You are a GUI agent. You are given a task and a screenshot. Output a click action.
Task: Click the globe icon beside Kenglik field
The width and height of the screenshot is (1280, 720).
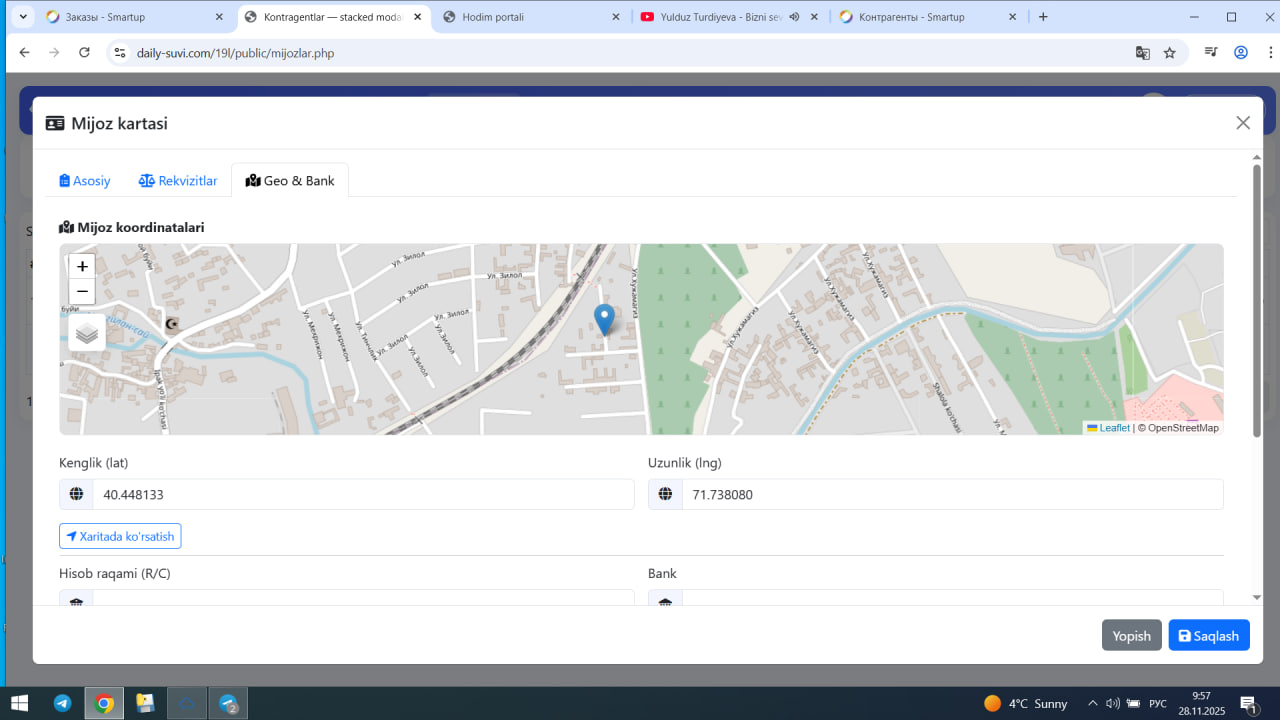tap(76, 494)
